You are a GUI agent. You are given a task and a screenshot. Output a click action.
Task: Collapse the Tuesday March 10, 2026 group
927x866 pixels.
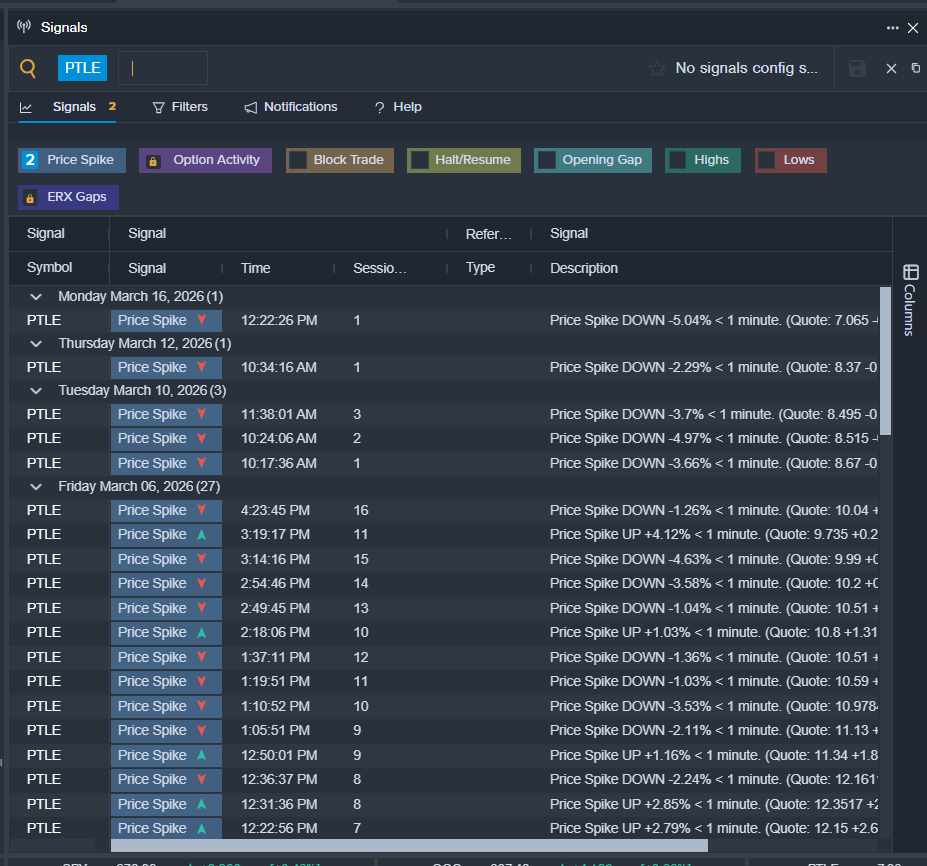37,390
